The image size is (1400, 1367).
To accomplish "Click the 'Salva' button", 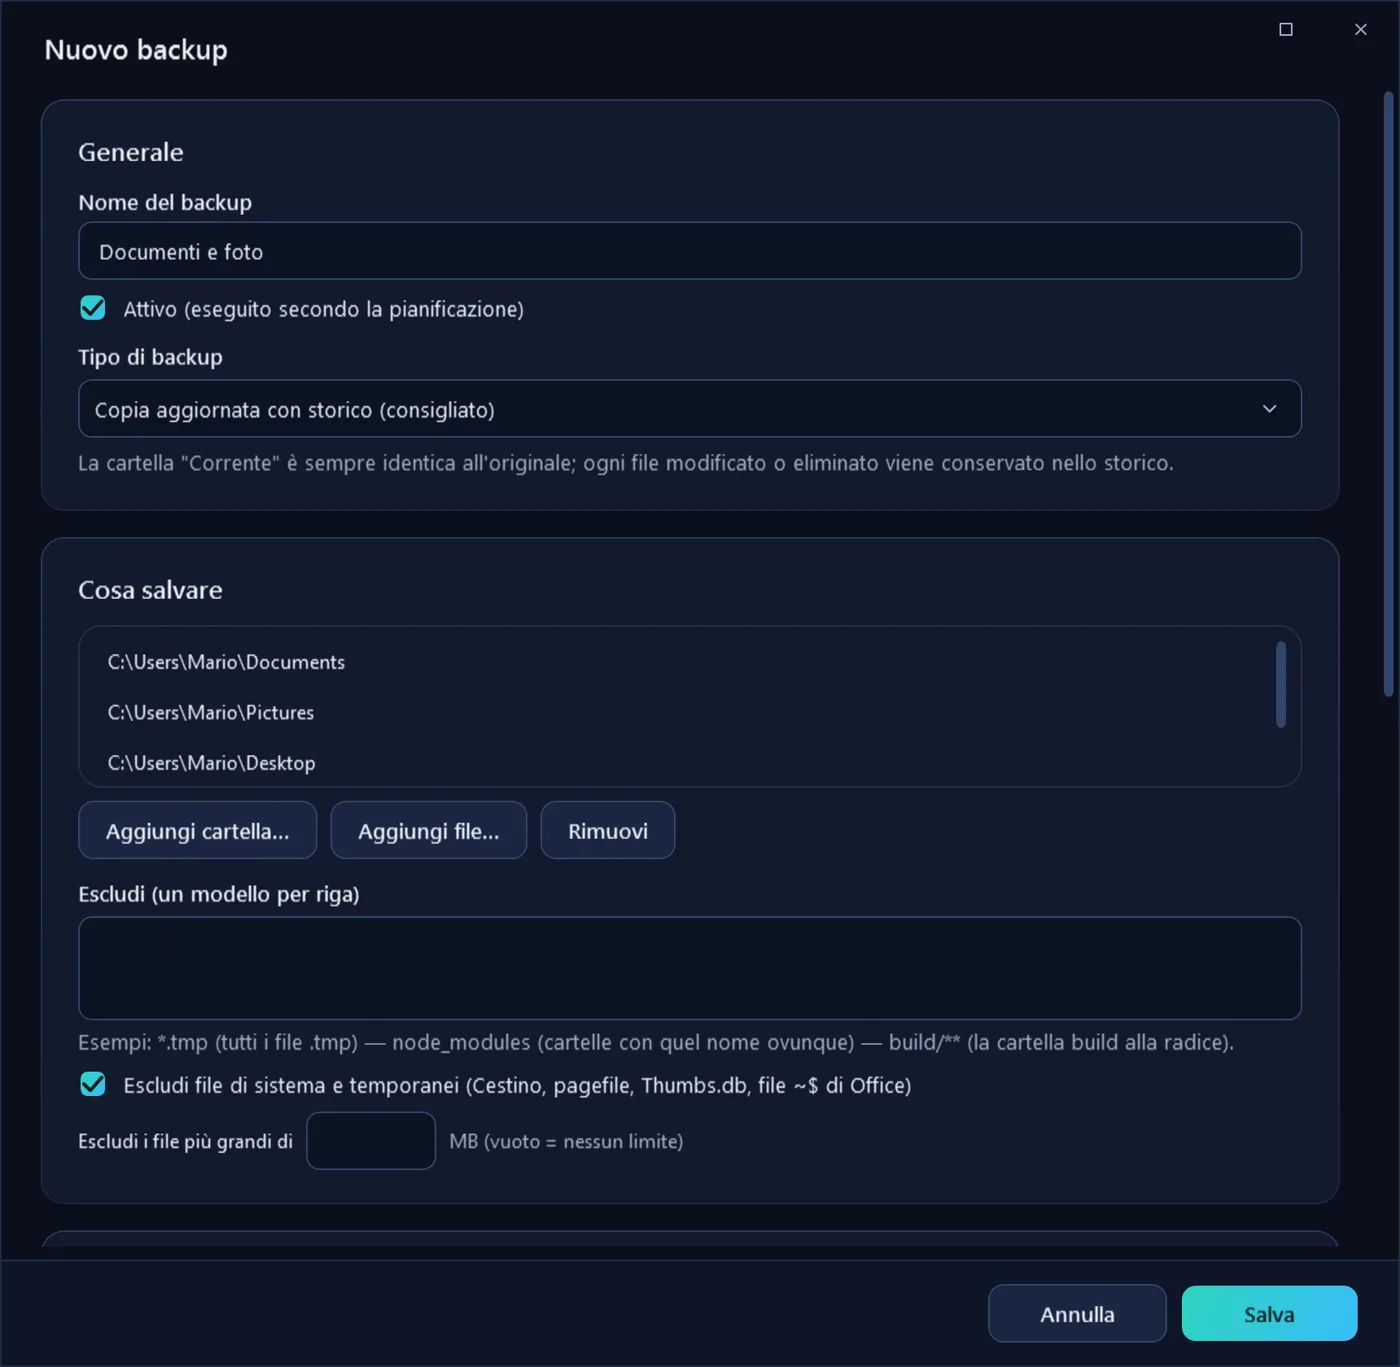I will 1269,1313.
